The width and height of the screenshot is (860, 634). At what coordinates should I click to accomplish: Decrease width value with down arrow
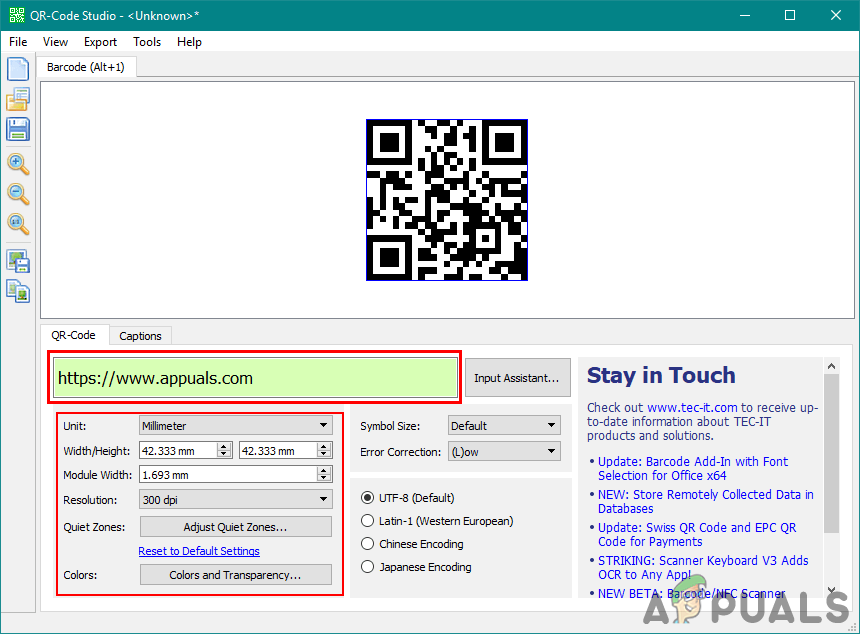[x=223, y=454]
